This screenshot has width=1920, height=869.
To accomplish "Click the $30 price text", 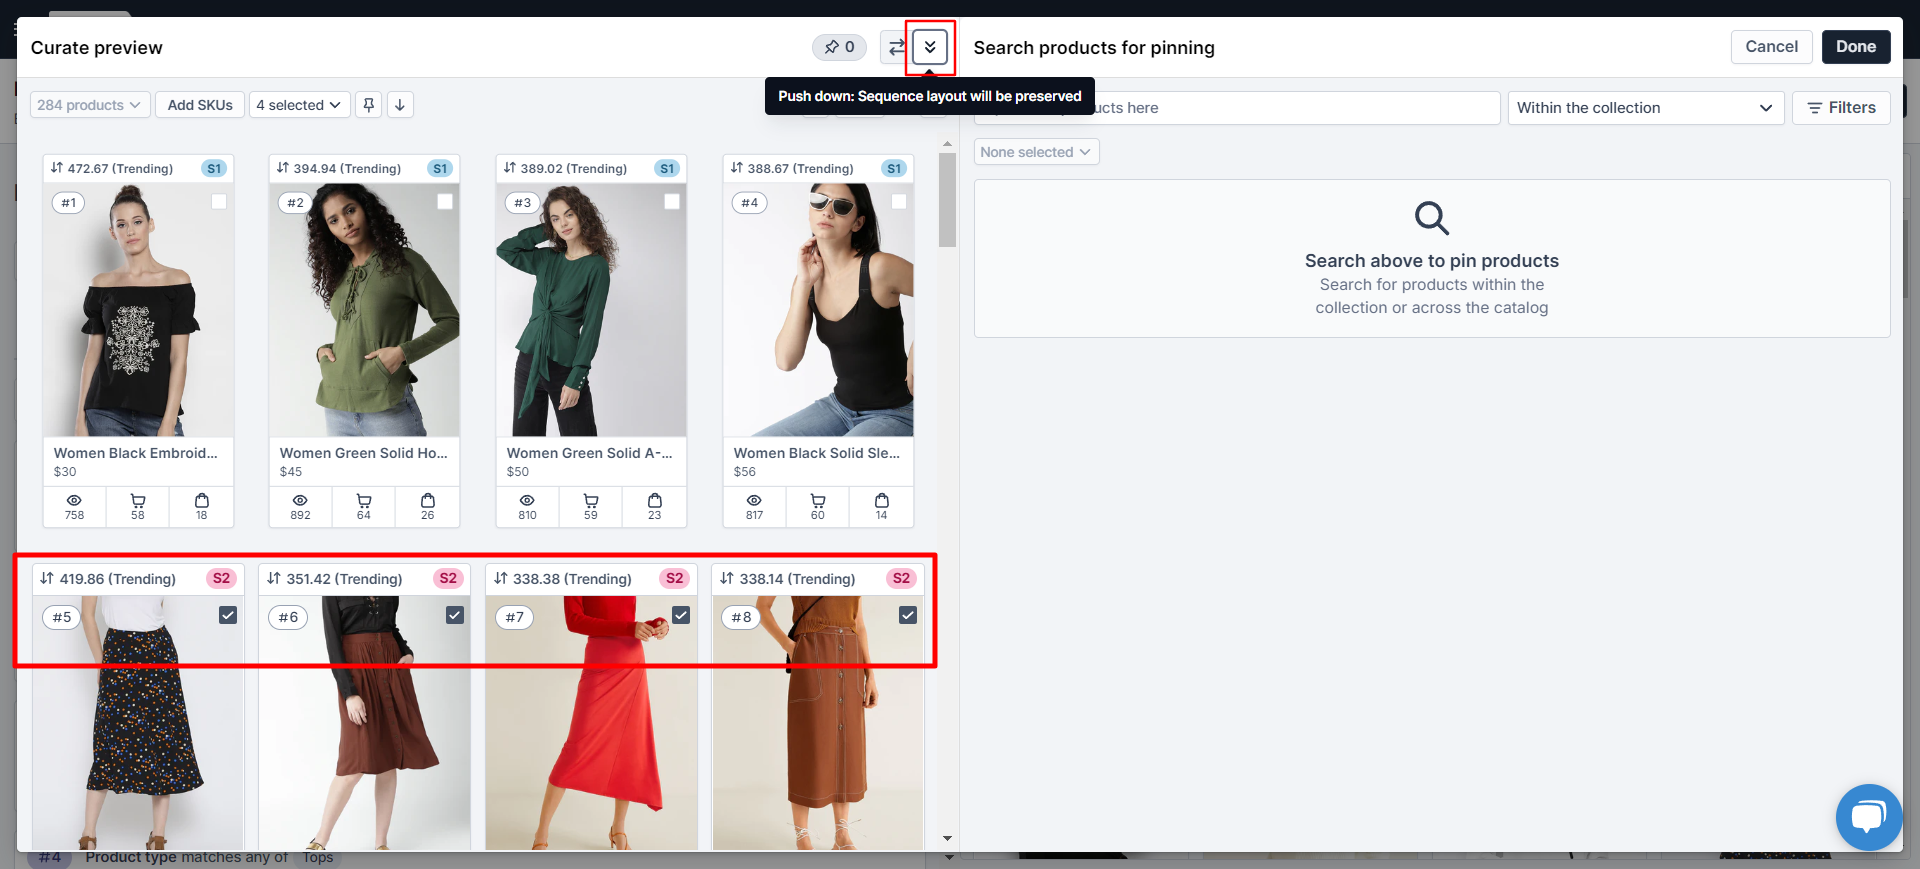I will tap(65, 471).
